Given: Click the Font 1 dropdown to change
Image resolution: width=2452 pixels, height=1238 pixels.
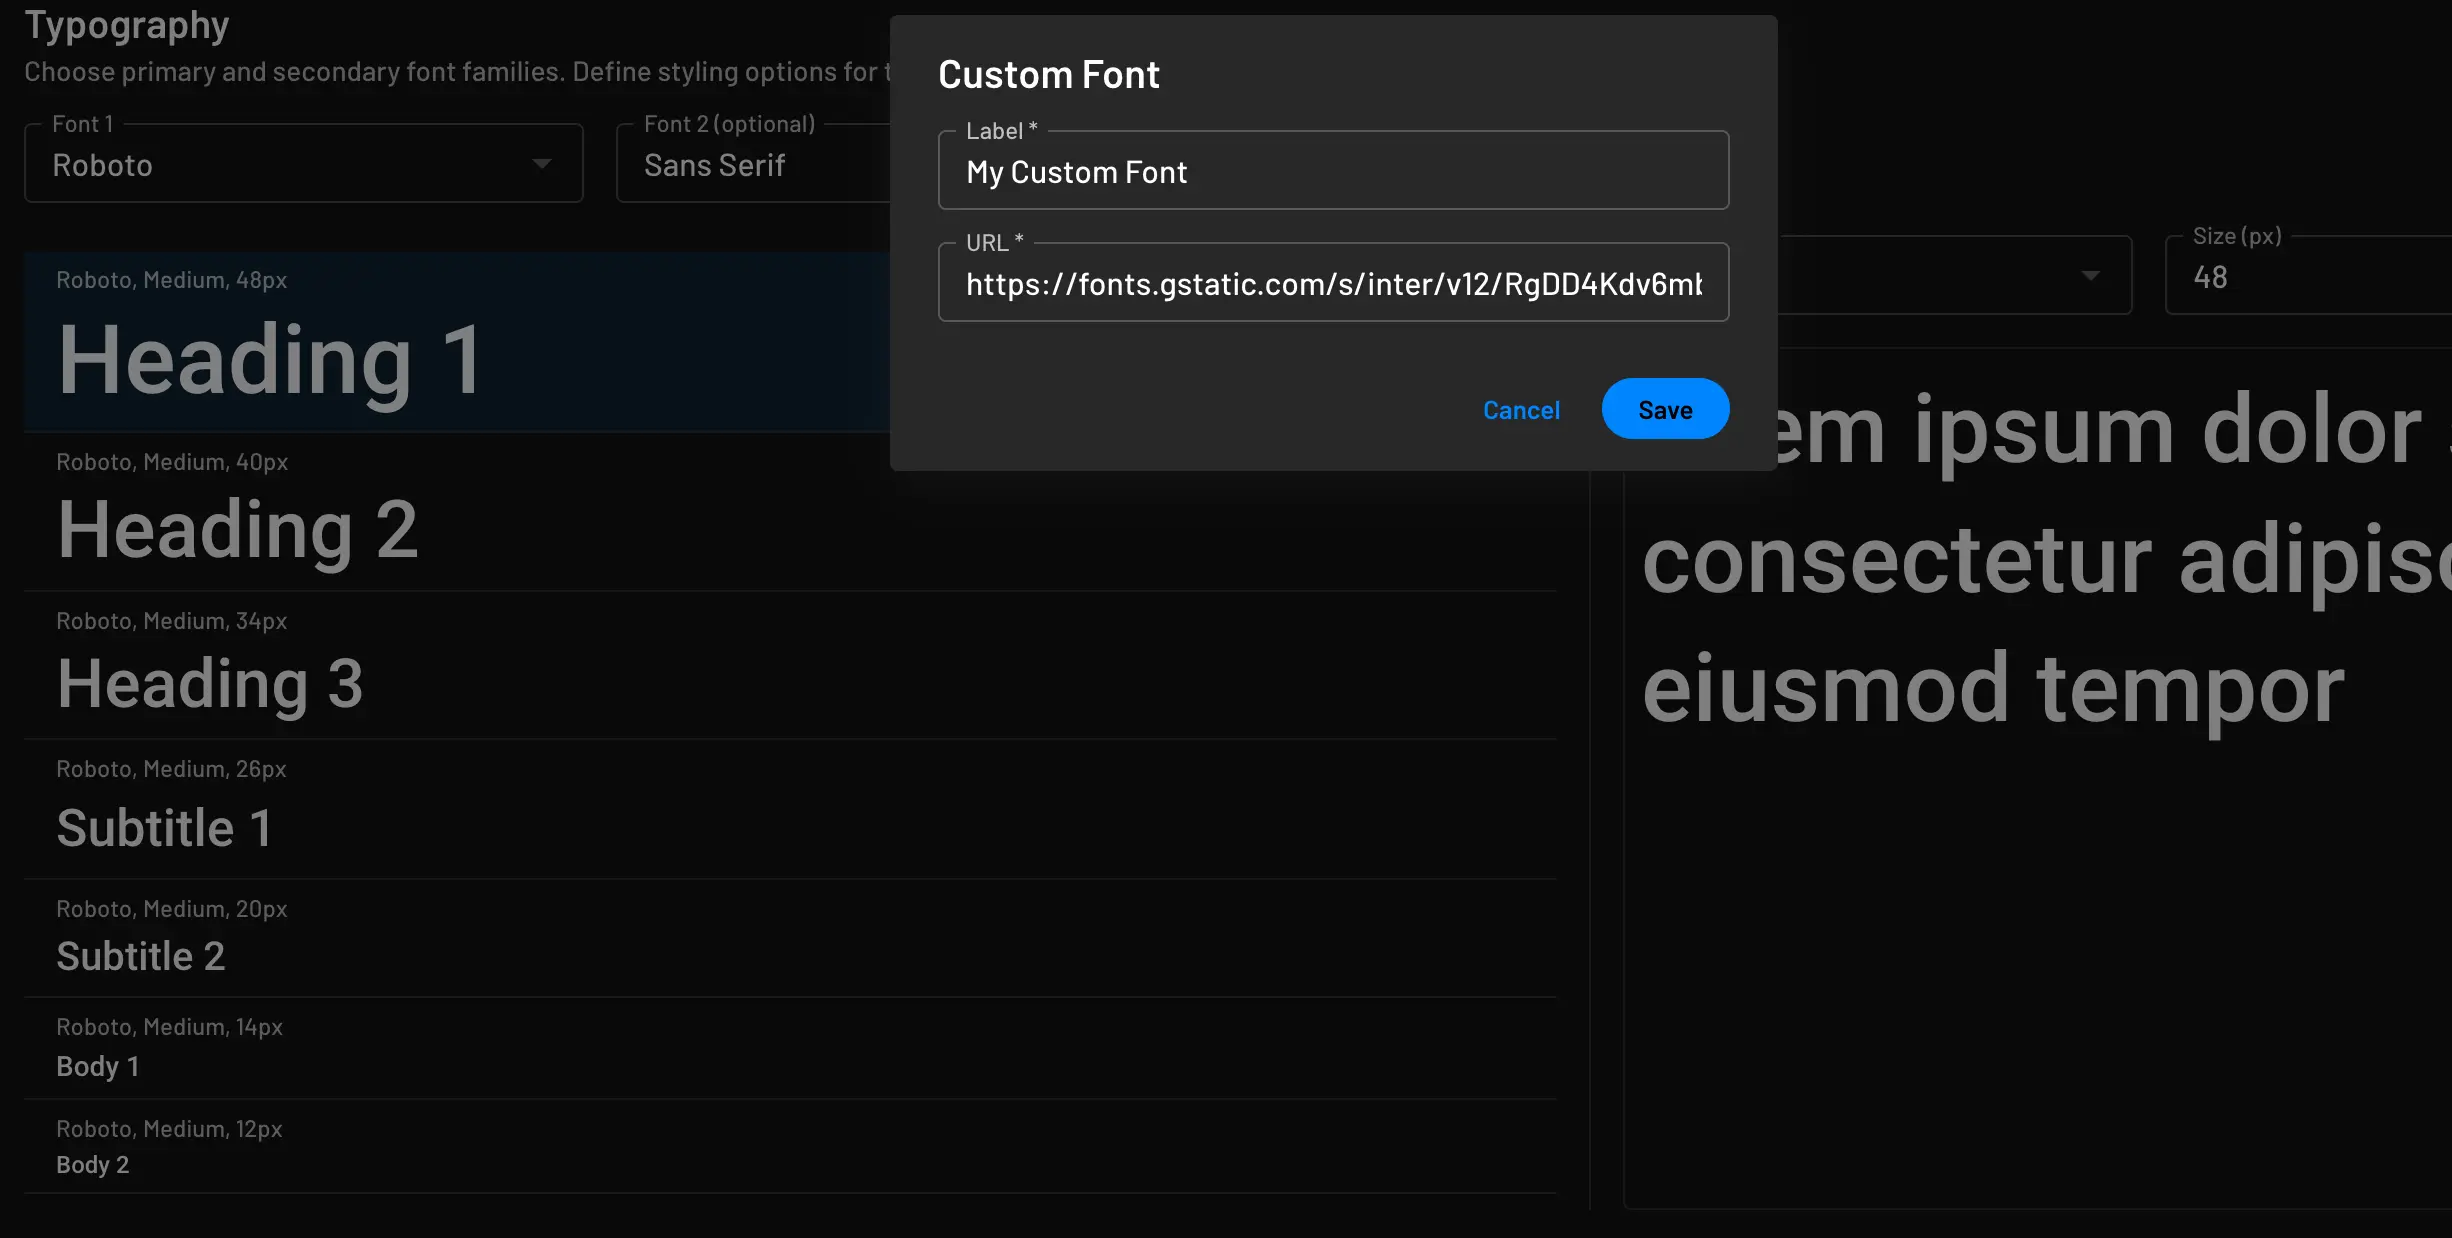Looking at the screenshot, I should tap(303, 163).
